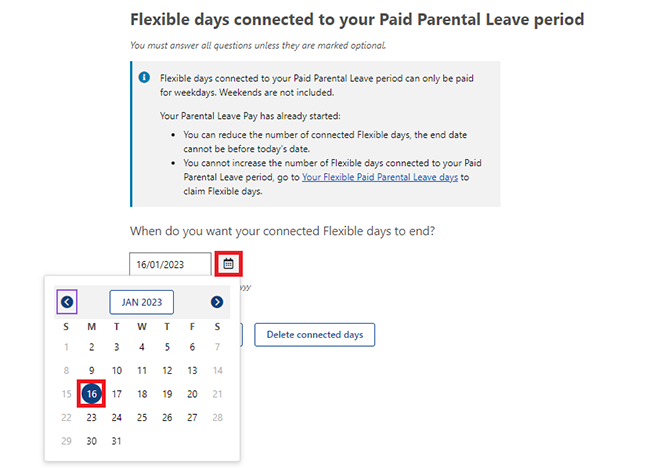650x468 pixels.
Task: Open the calendar date picker icon
Action: click(228, 264)
